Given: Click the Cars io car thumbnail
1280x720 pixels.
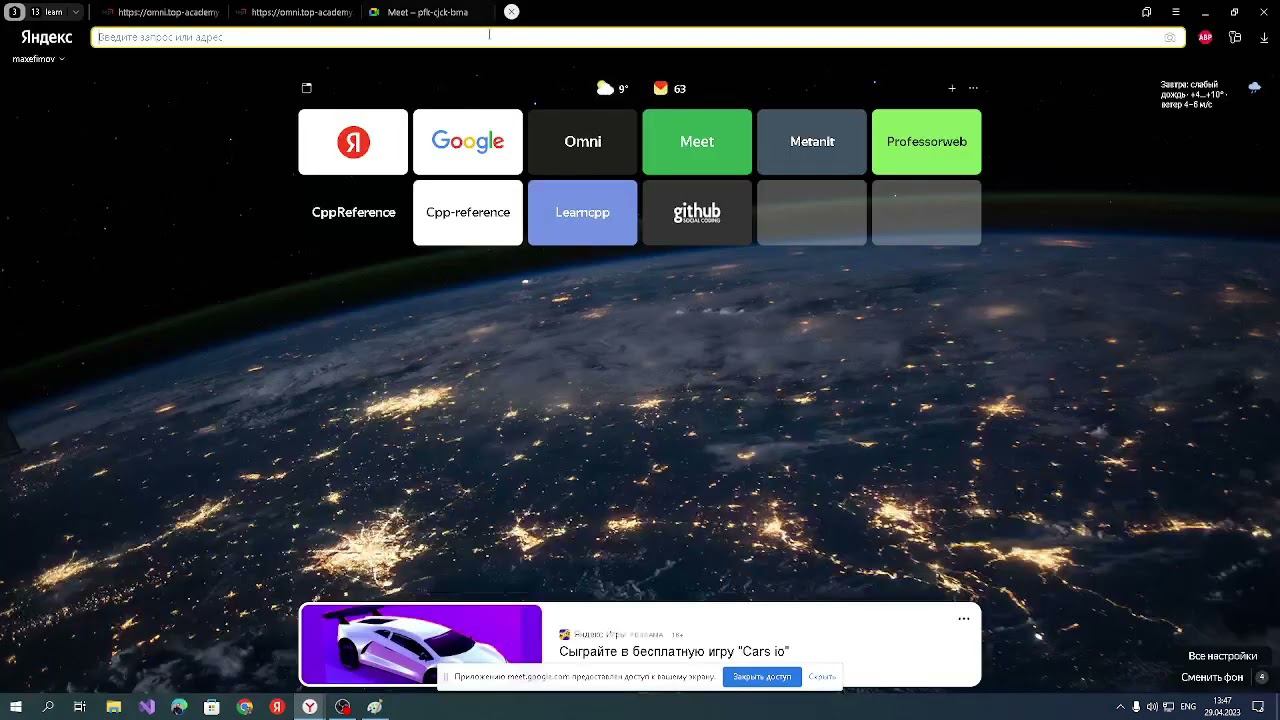Looking at the screenshot, I should (420, 644).
